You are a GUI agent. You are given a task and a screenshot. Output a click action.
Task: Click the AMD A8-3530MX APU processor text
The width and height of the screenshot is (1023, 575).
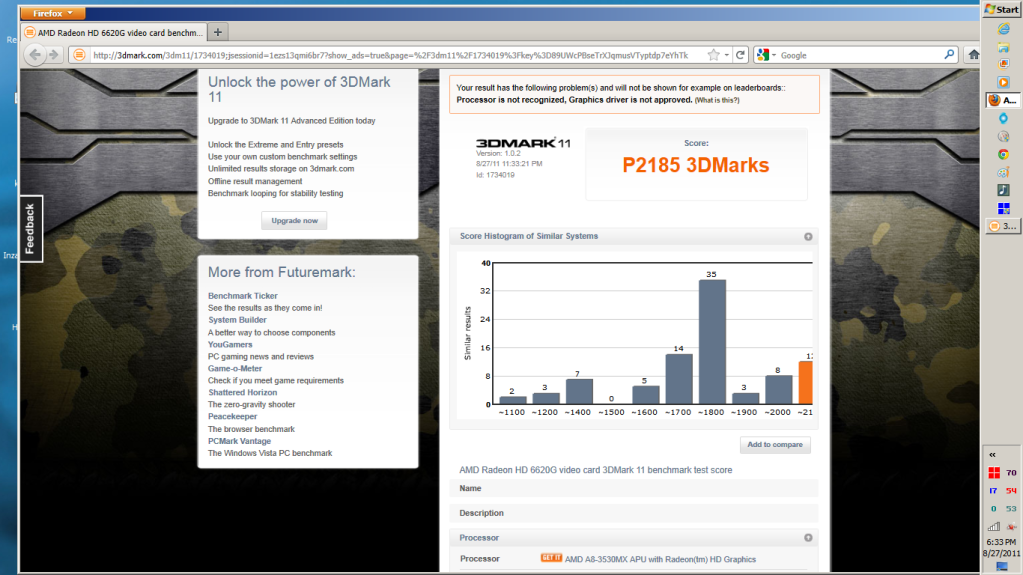660,559
